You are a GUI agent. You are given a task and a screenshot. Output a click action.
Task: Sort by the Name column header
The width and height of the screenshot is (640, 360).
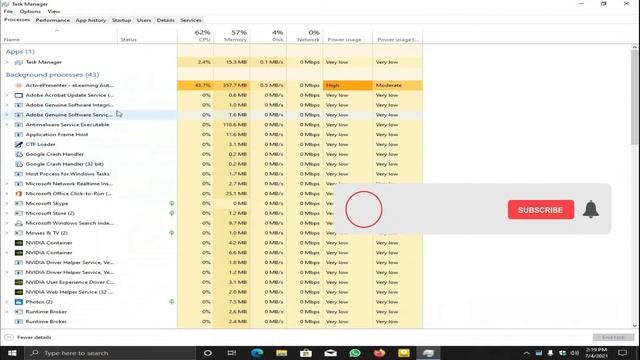59,36
